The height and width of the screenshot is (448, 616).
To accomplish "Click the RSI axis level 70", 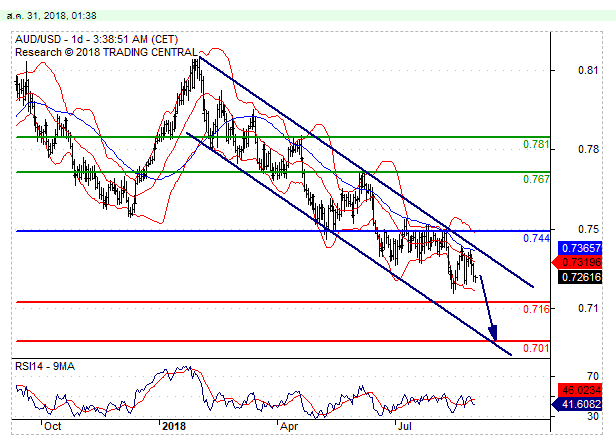I will (x=593, y=376).
